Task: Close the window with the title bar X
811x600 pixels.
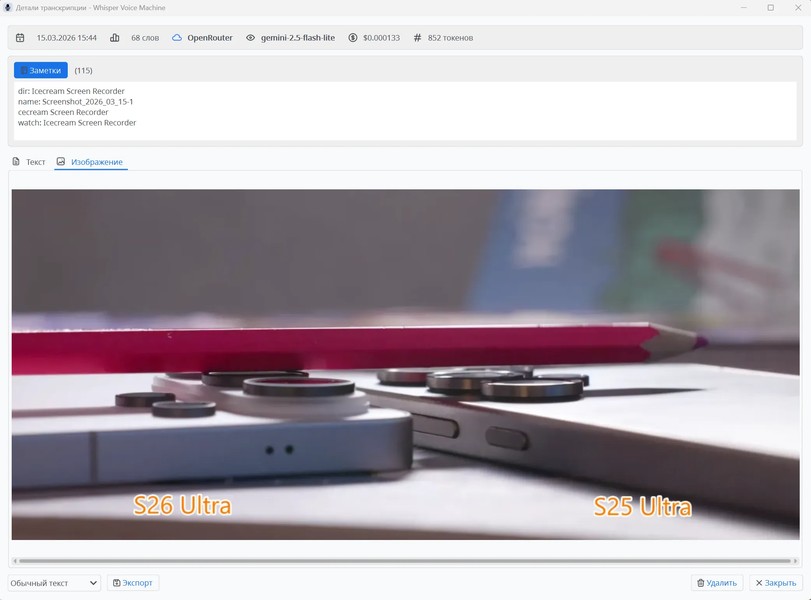Action: (x=798, y=8)
